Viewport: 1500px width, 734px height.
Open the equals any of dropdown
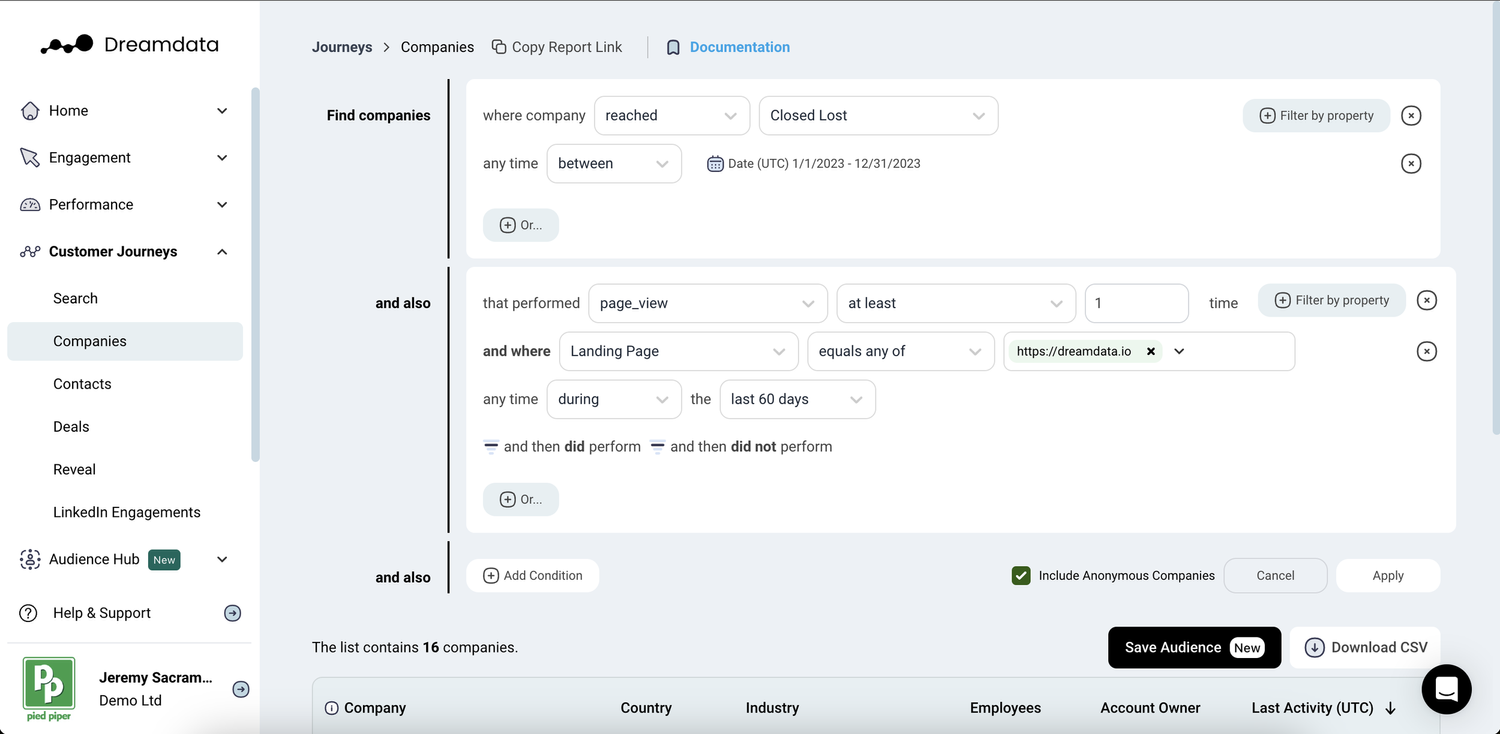(x=901, y=351)
